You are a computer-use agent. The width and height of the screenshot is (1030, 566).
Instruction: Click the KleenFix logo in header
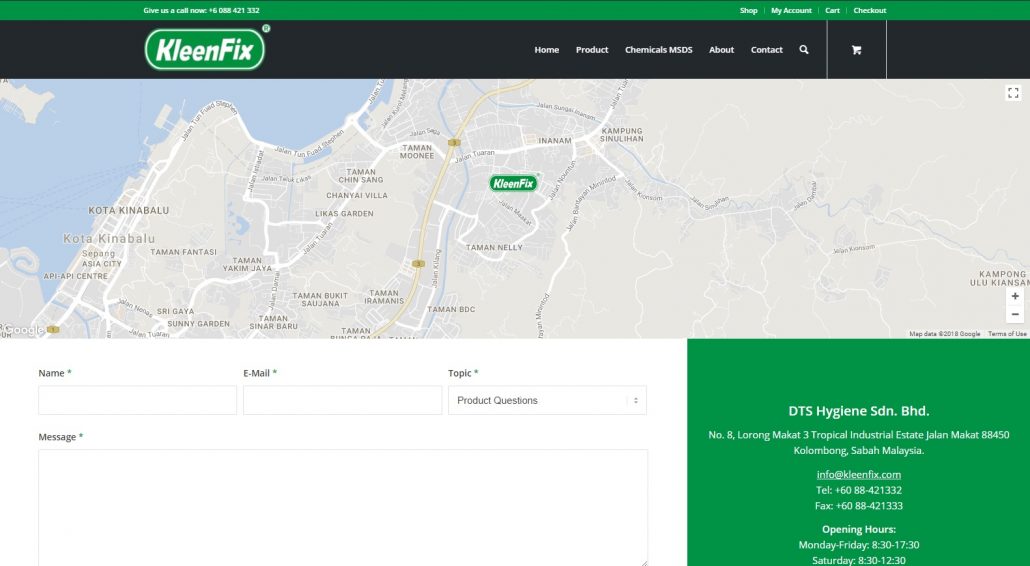pyautogui.click(x=205, y=49)
